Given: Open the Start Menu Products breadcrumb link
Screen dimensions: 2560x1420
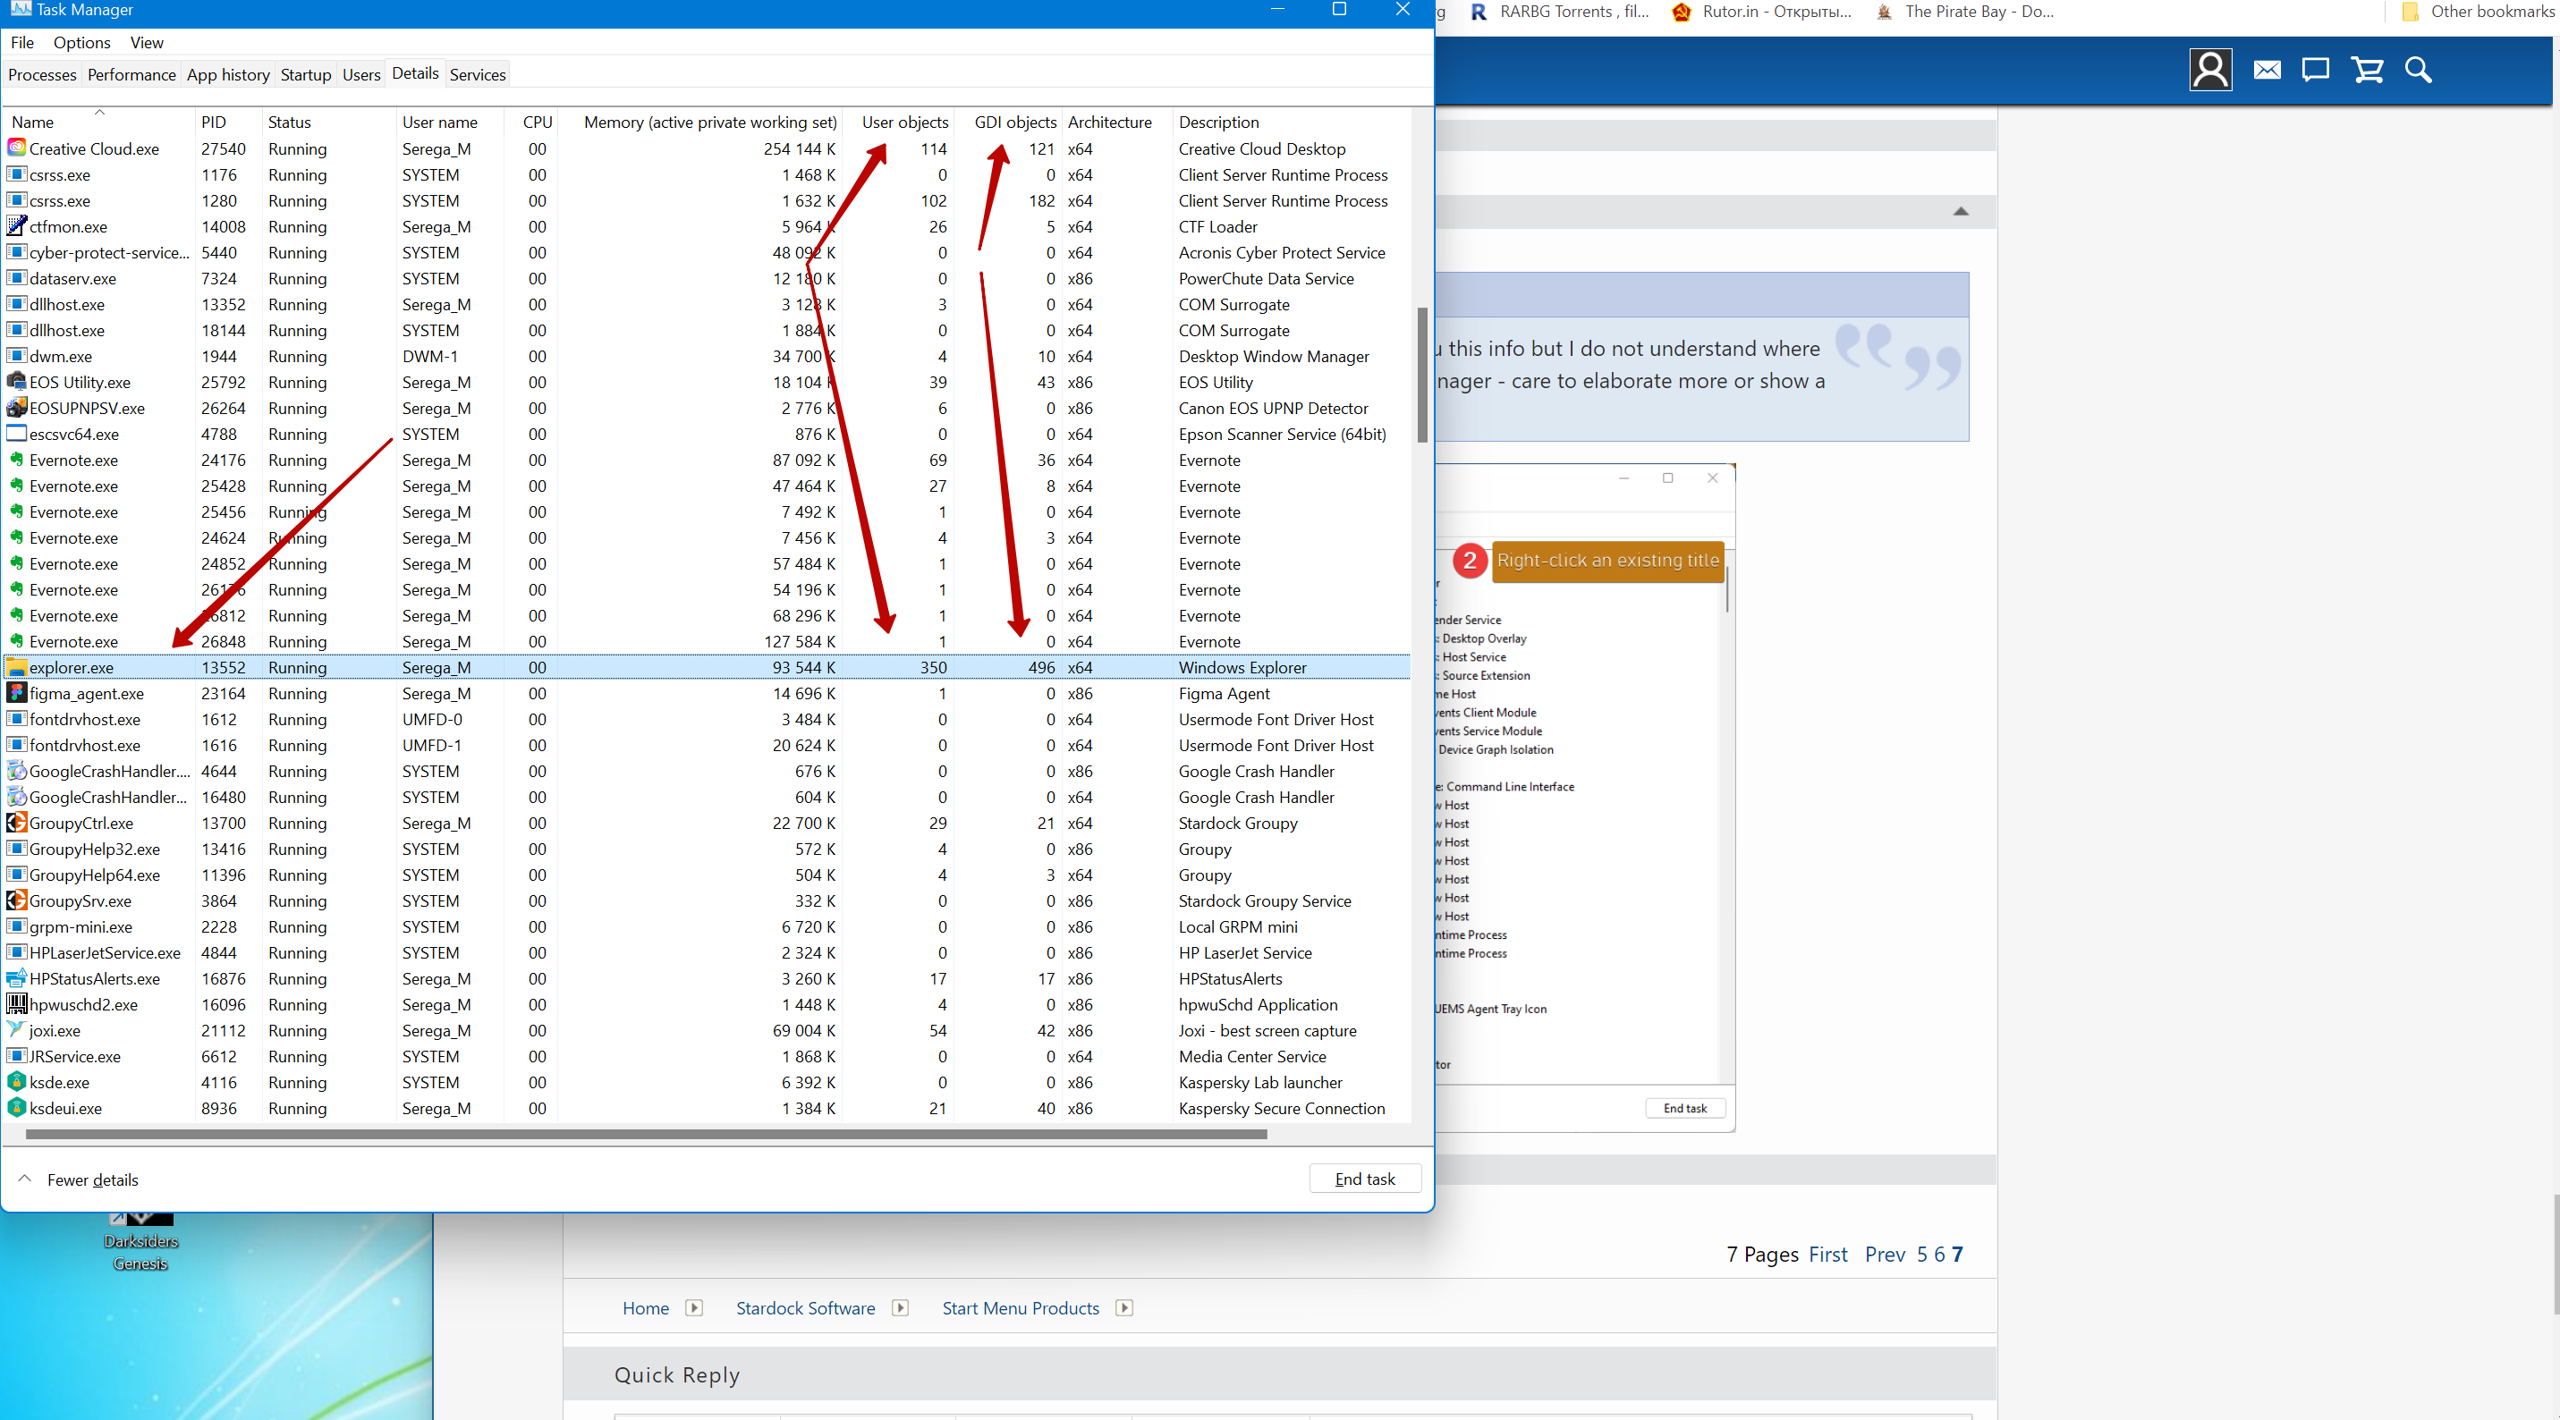Looking at the screenshot, I should [x=1020, y=1308].
